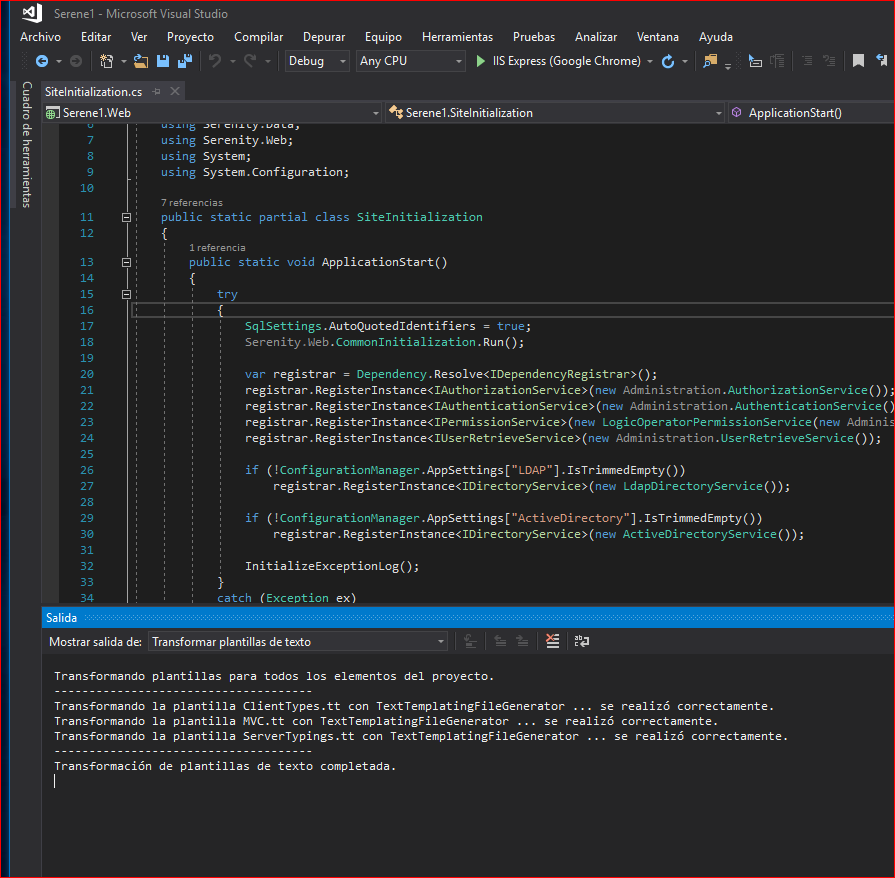Open the Herramientas menu

(457, 36)
